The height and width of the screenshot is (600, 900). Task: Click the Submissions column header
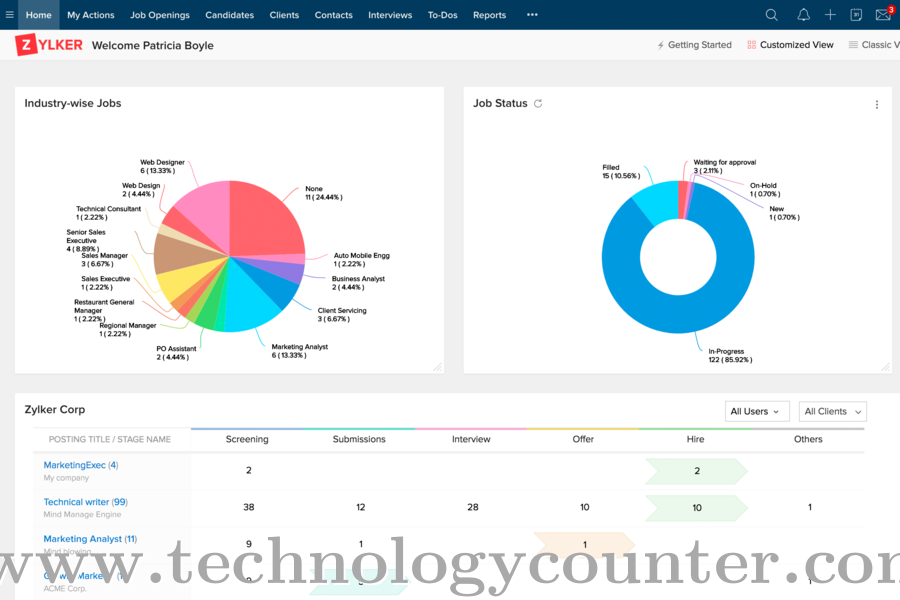[x=359, y=439]
